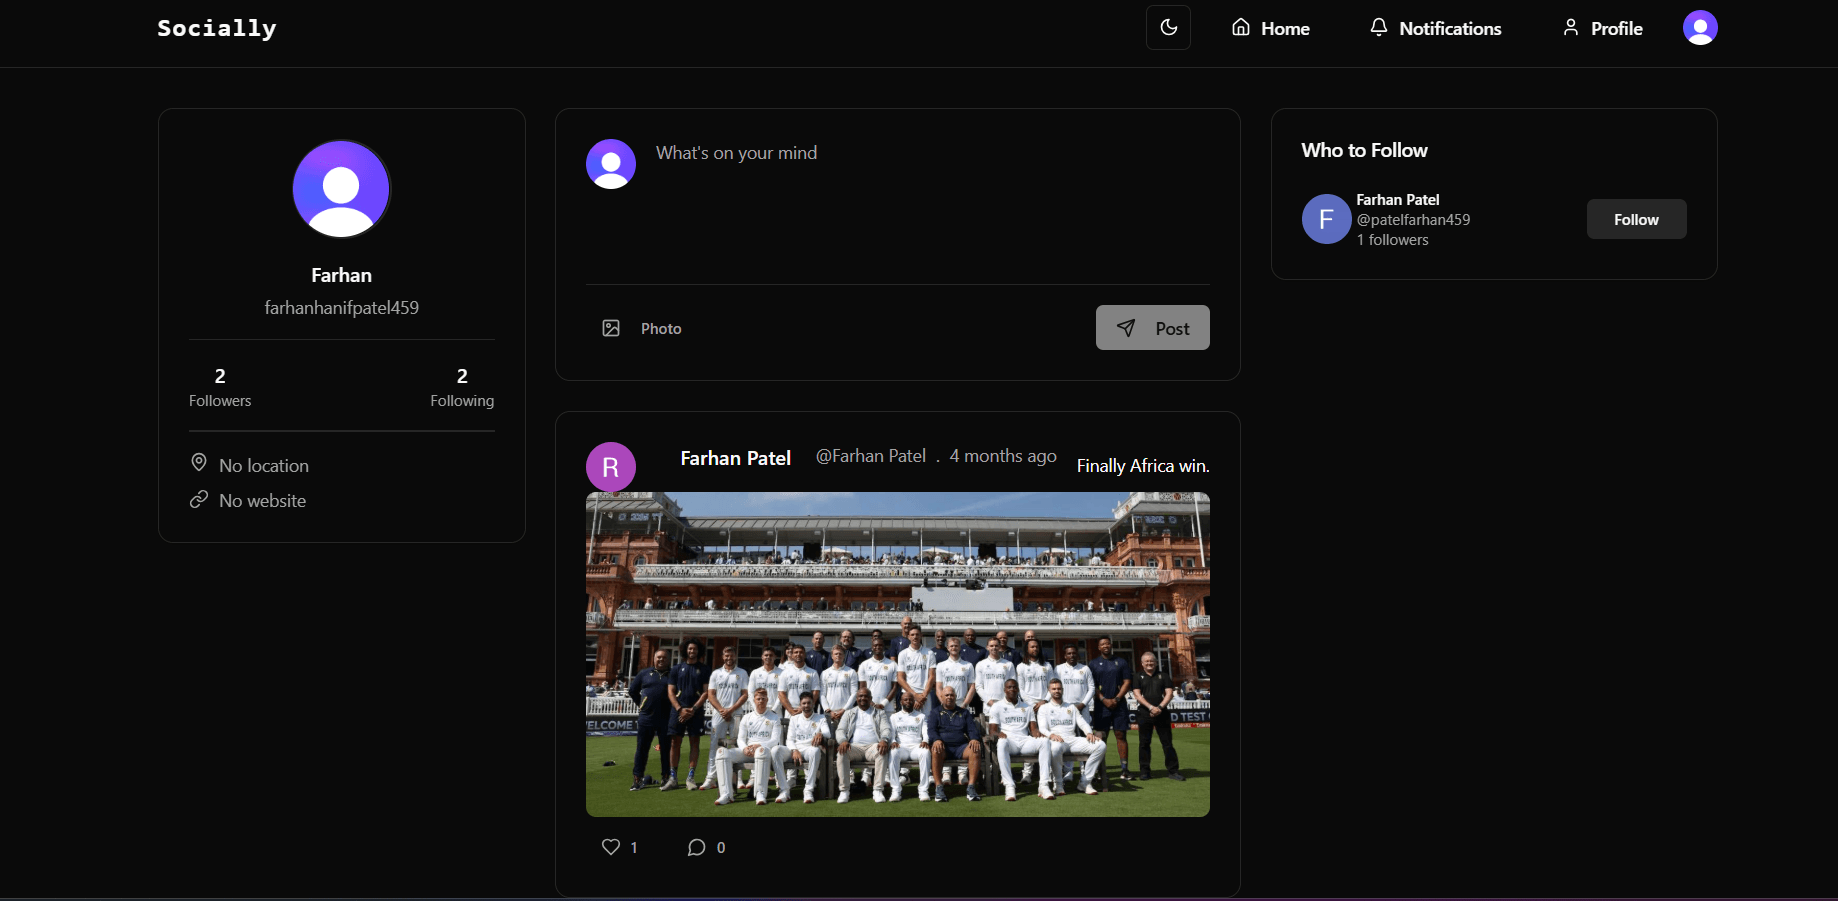Open the cricket team photo
The width and height of the screenshot is (1838, 901).
897,654
